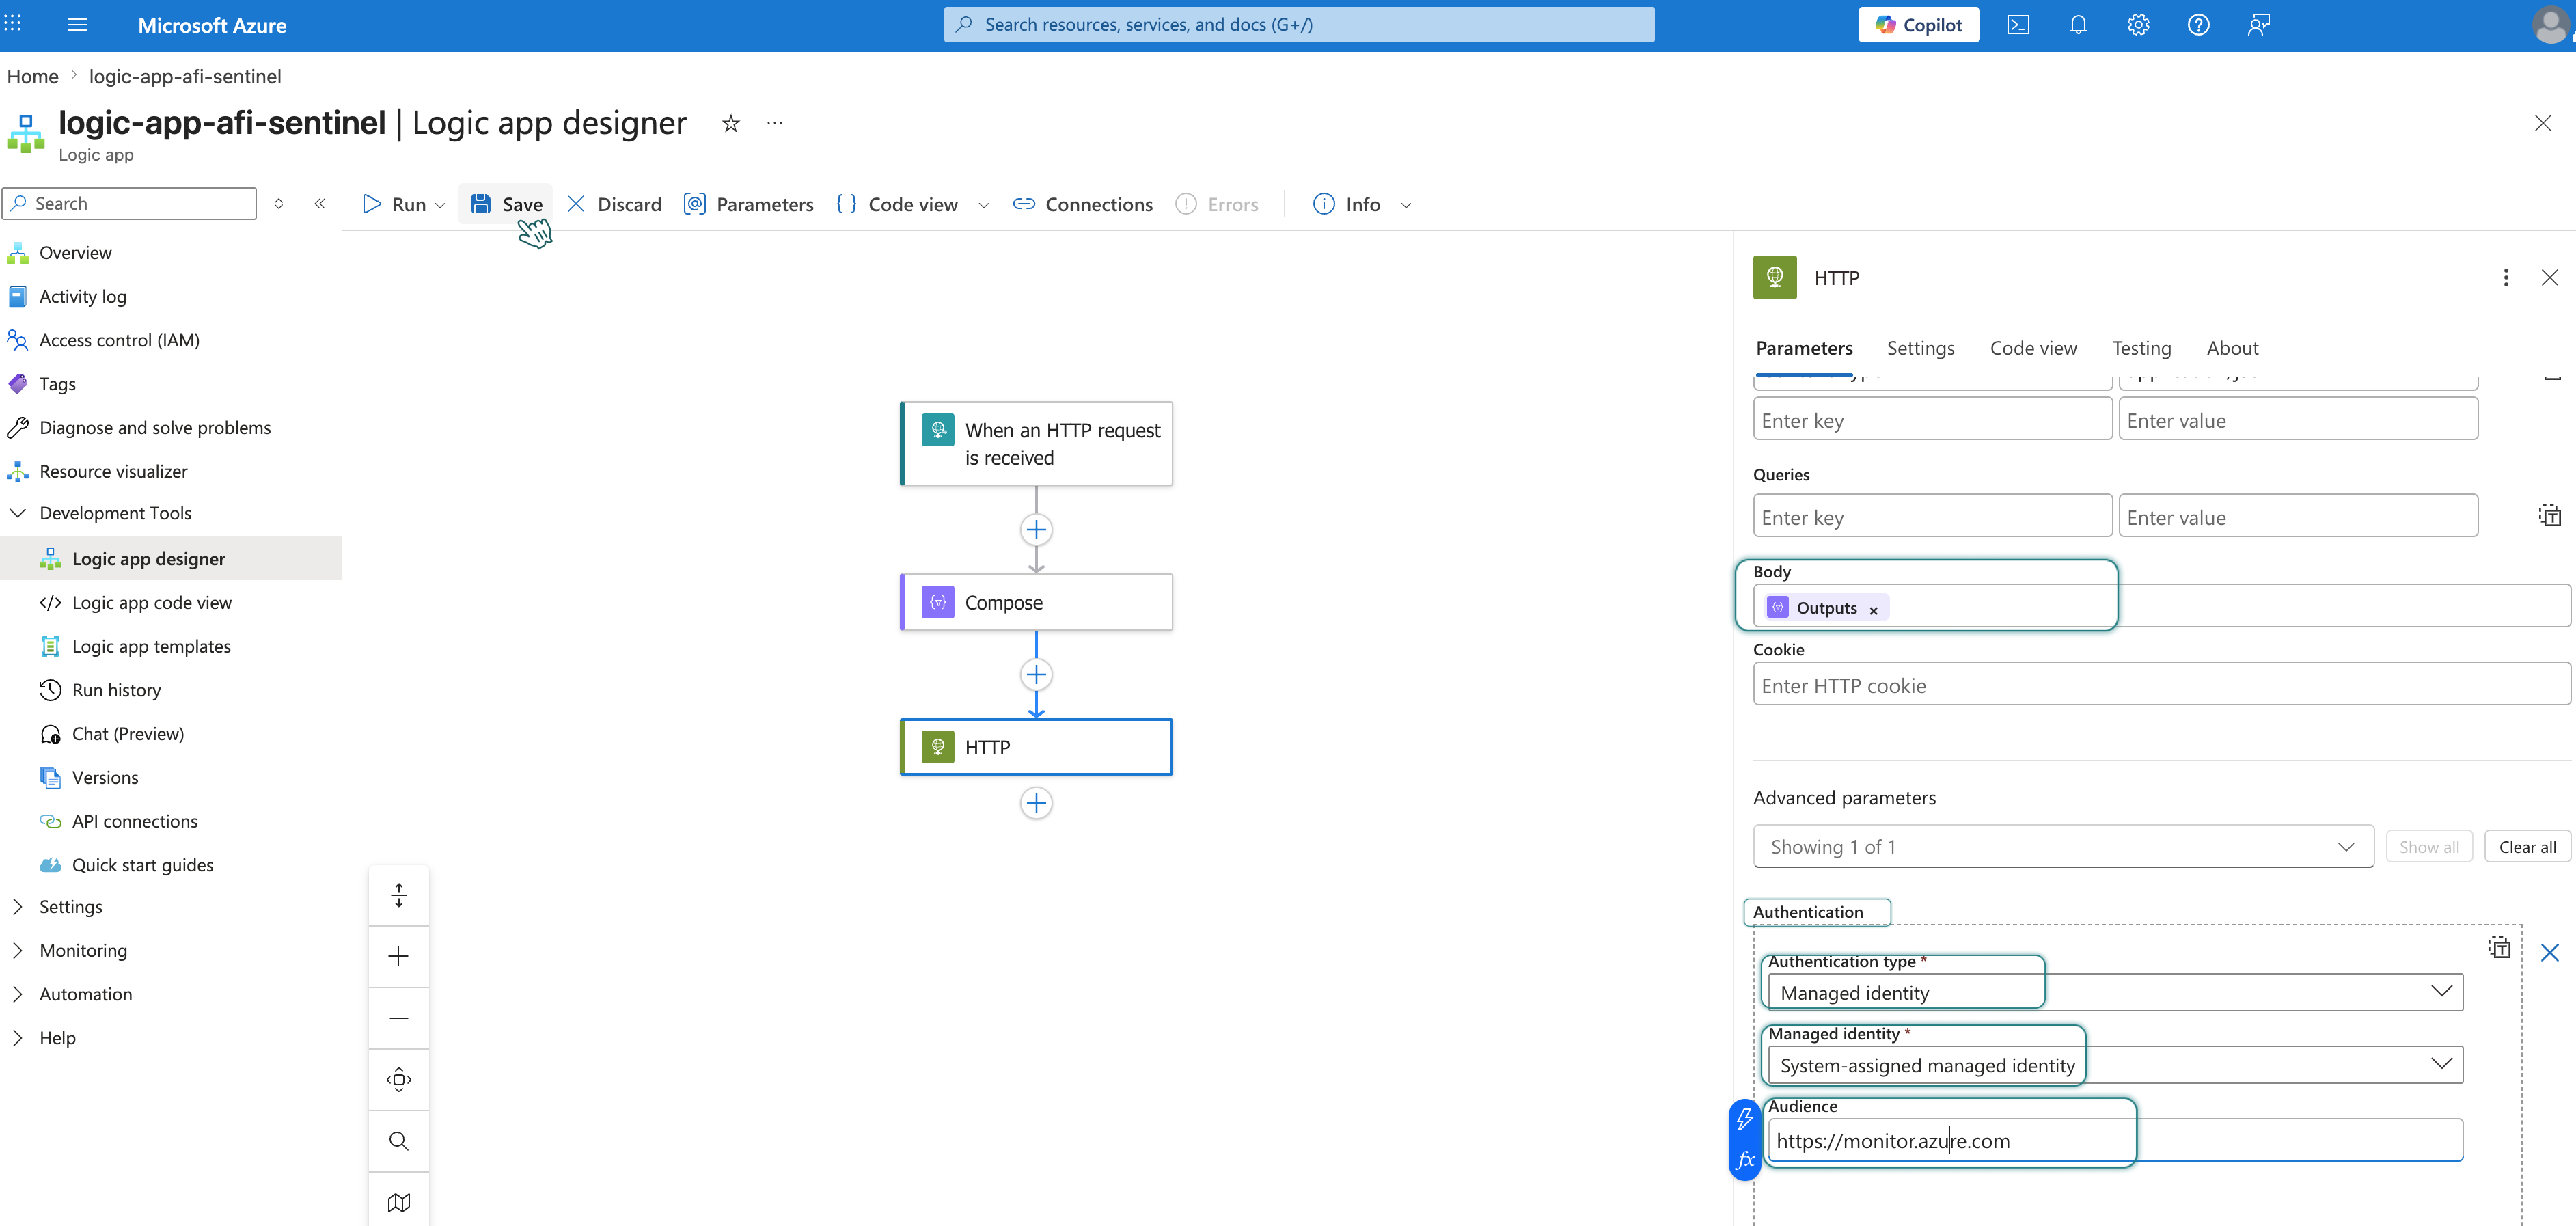Search the workflow canvas with the magnifier
Screen dimensions: 2576x1226
coord(399,1141)
